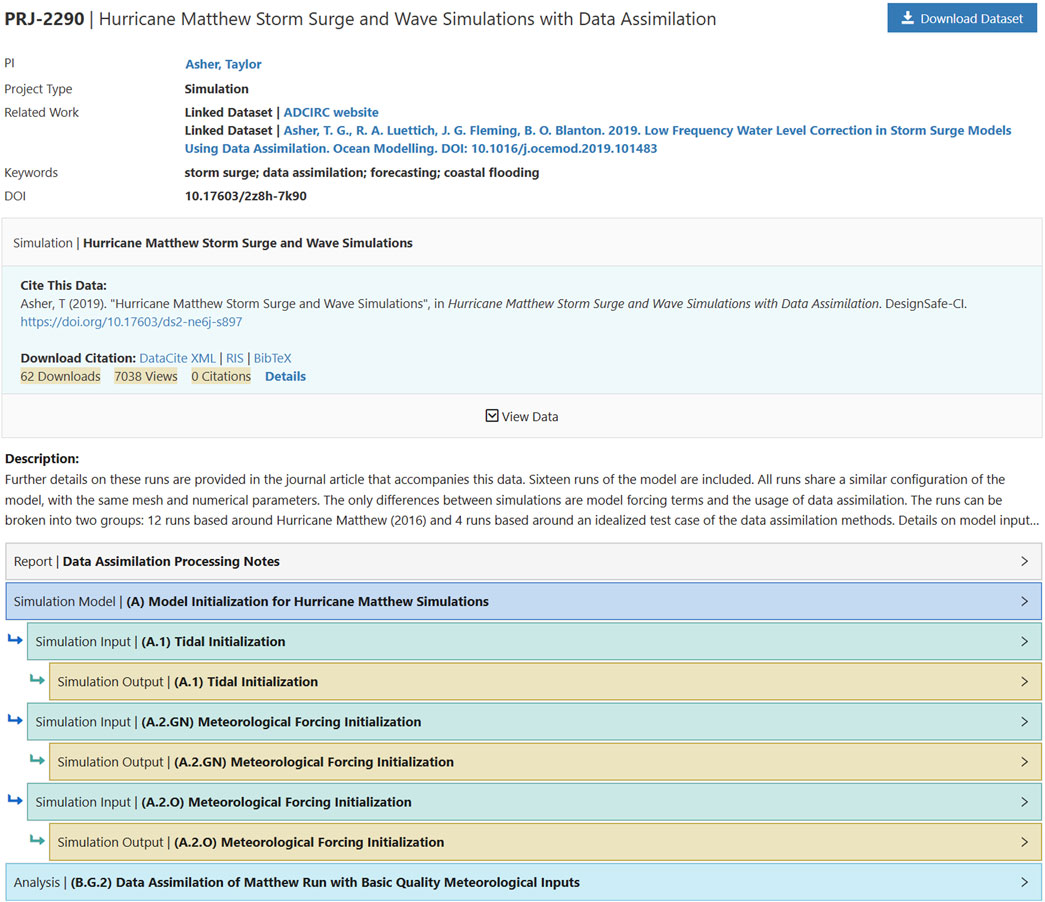This screenshot has height=902, width=1045.
Task: Download DataCite XML citation
Action: (x=177, y=358)
